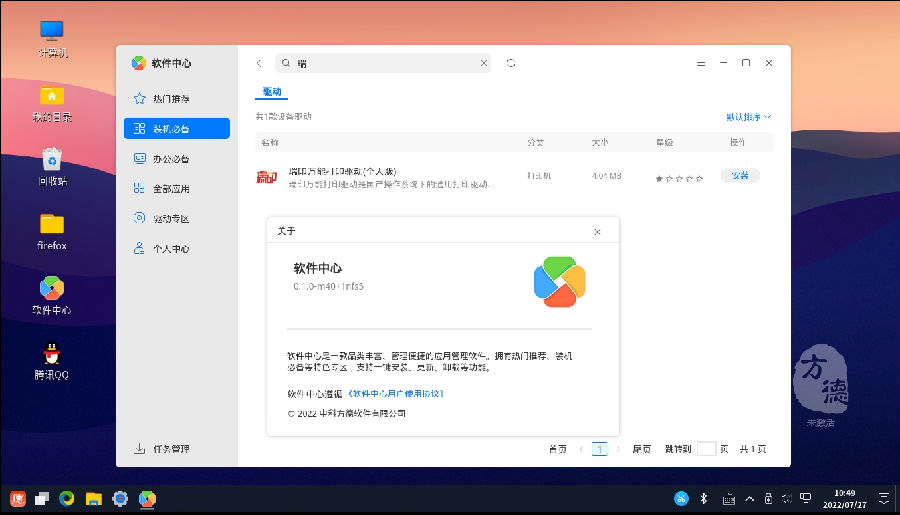Click software center icon on taskbar

pyautogui.click(x=148, y=498)
